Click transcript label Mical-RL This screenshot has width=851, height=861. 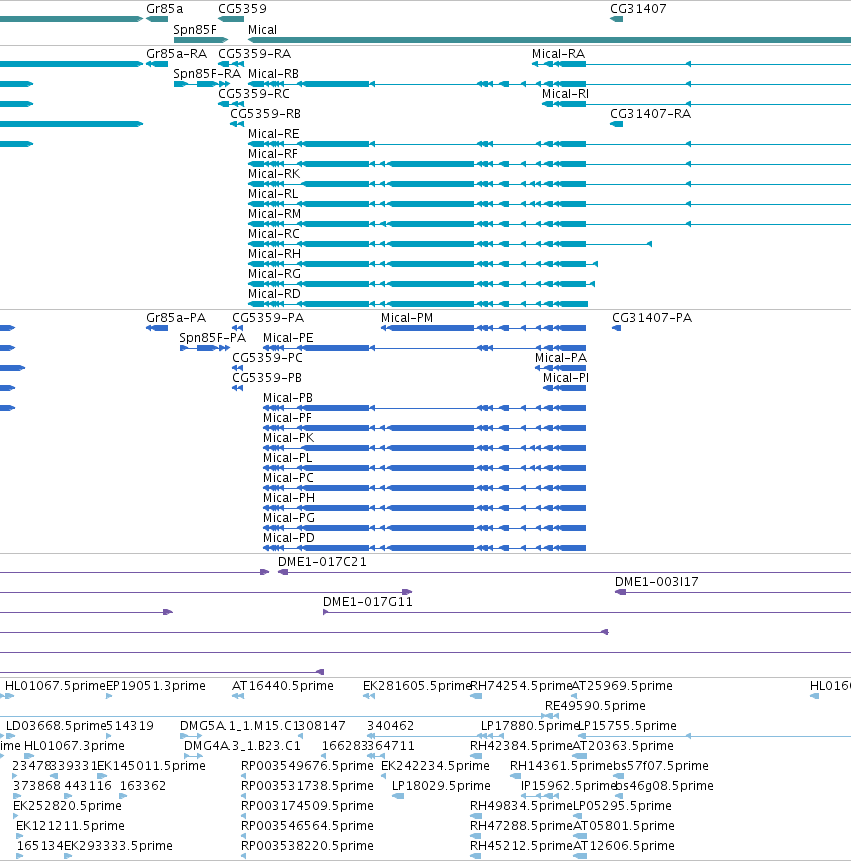click(273, 194)
